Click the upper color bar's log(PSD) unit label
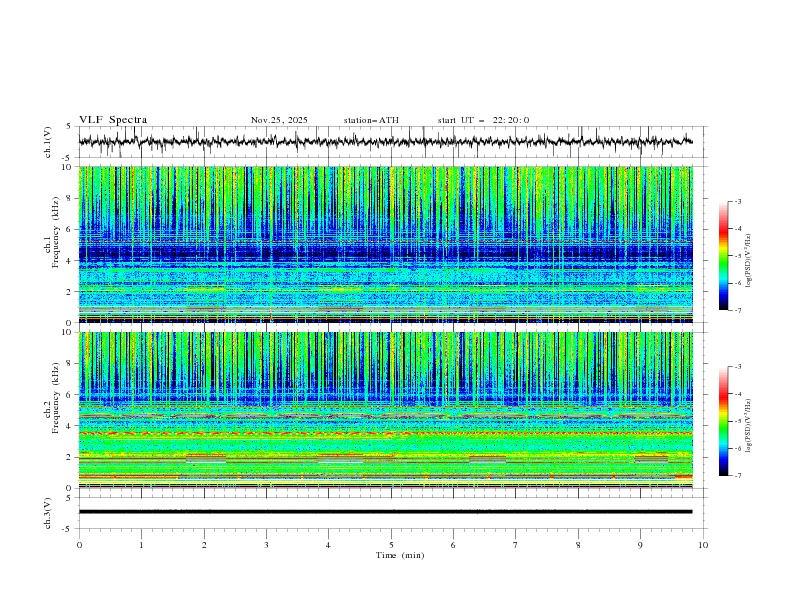 click(748, 261)
